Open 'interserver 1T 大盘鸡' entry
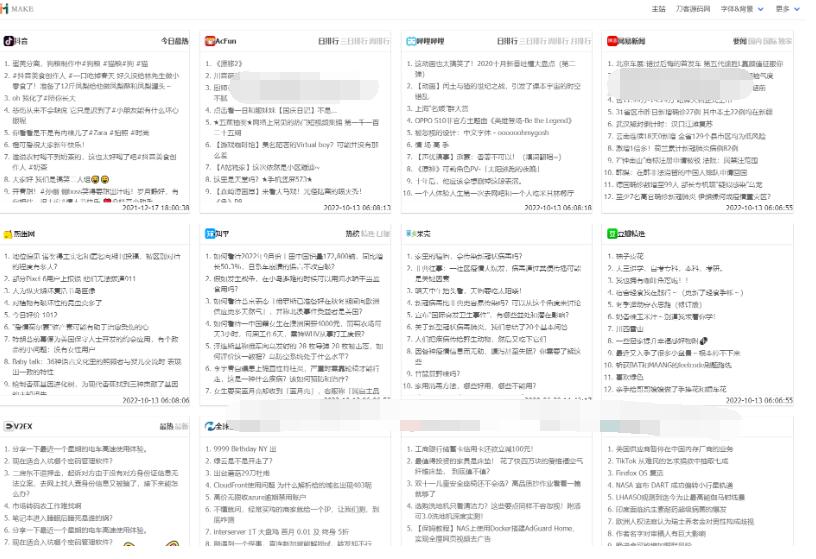816x559 pixels. (x=281, y=532)
